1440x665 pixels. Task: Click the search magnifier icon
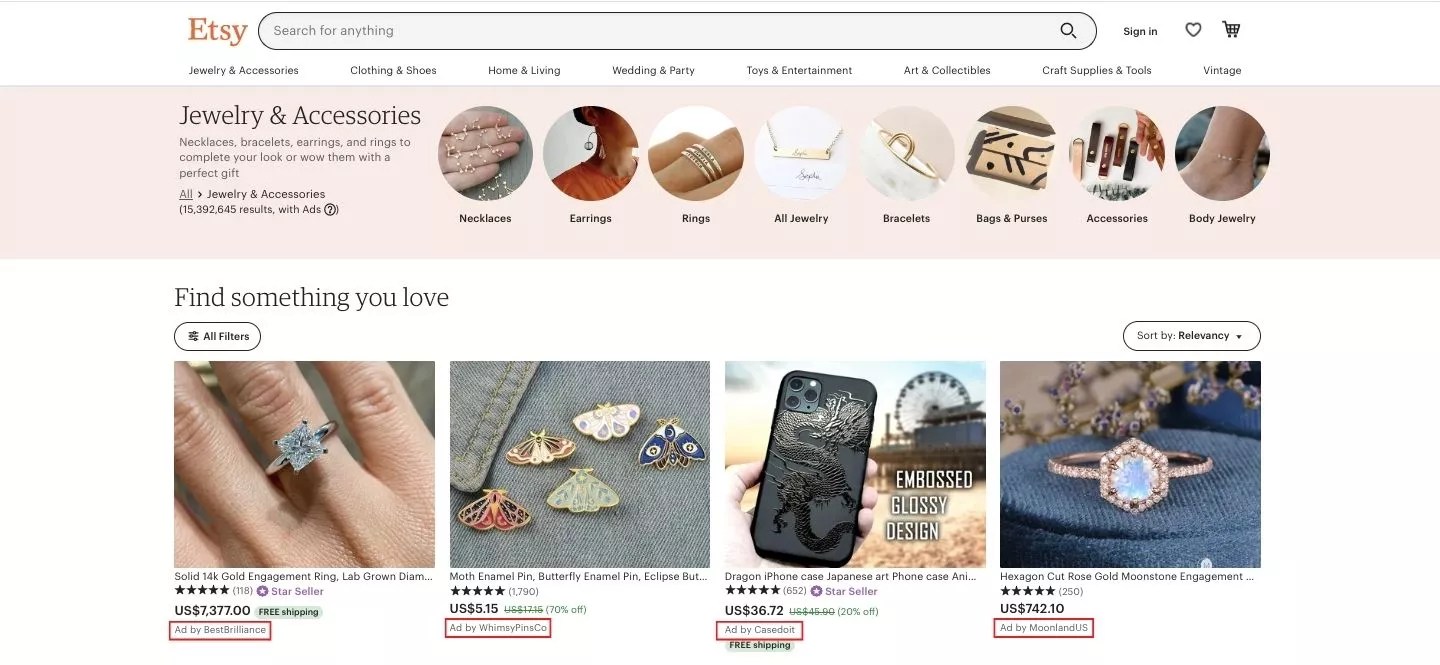[1068, 30]
